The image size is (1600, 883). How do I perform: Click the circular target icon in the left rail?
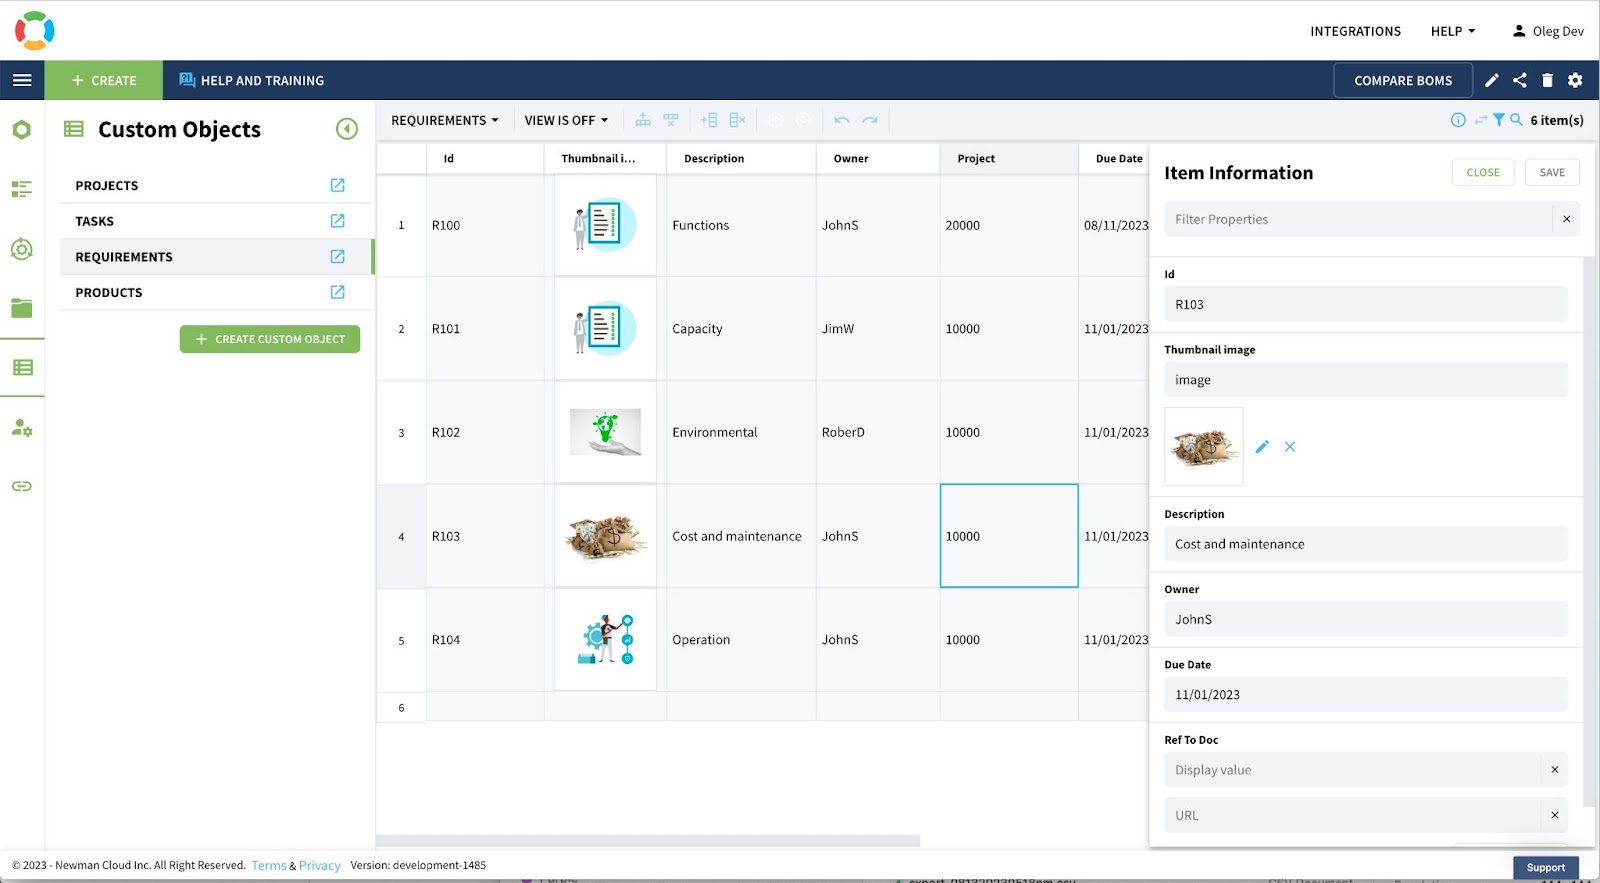[22, 249]
